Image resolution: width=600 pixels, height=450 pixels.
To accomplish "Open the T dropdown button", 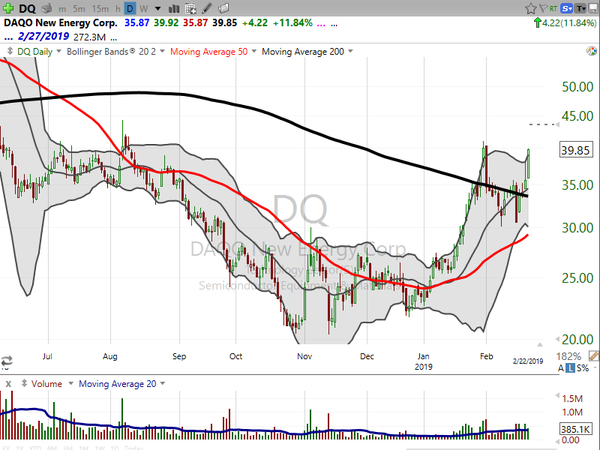I will click(580, 8).
